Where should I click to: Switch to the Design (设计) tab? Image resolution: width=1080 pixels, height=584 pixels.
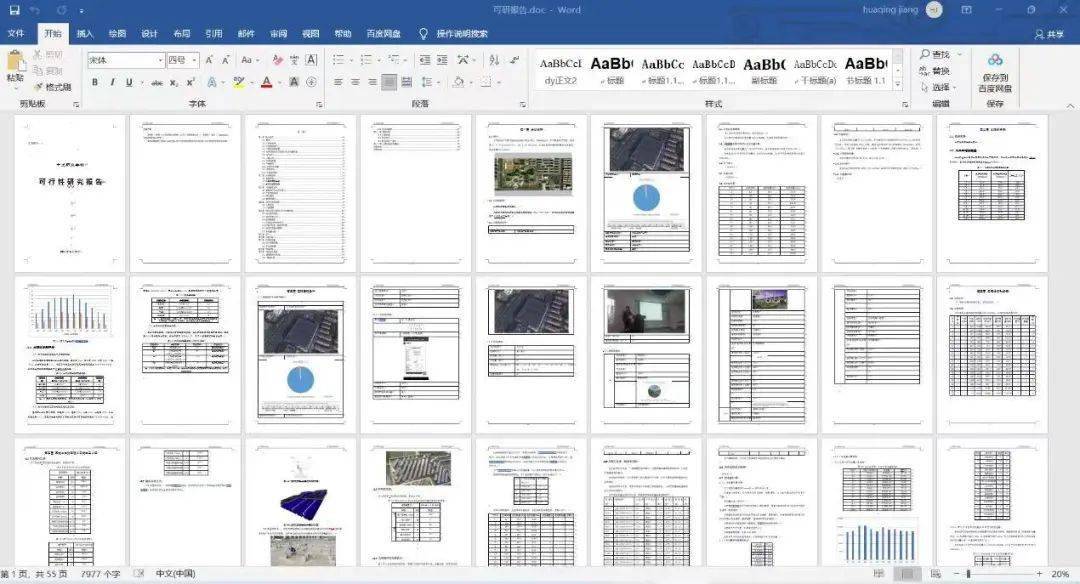(x=149, y=33)
